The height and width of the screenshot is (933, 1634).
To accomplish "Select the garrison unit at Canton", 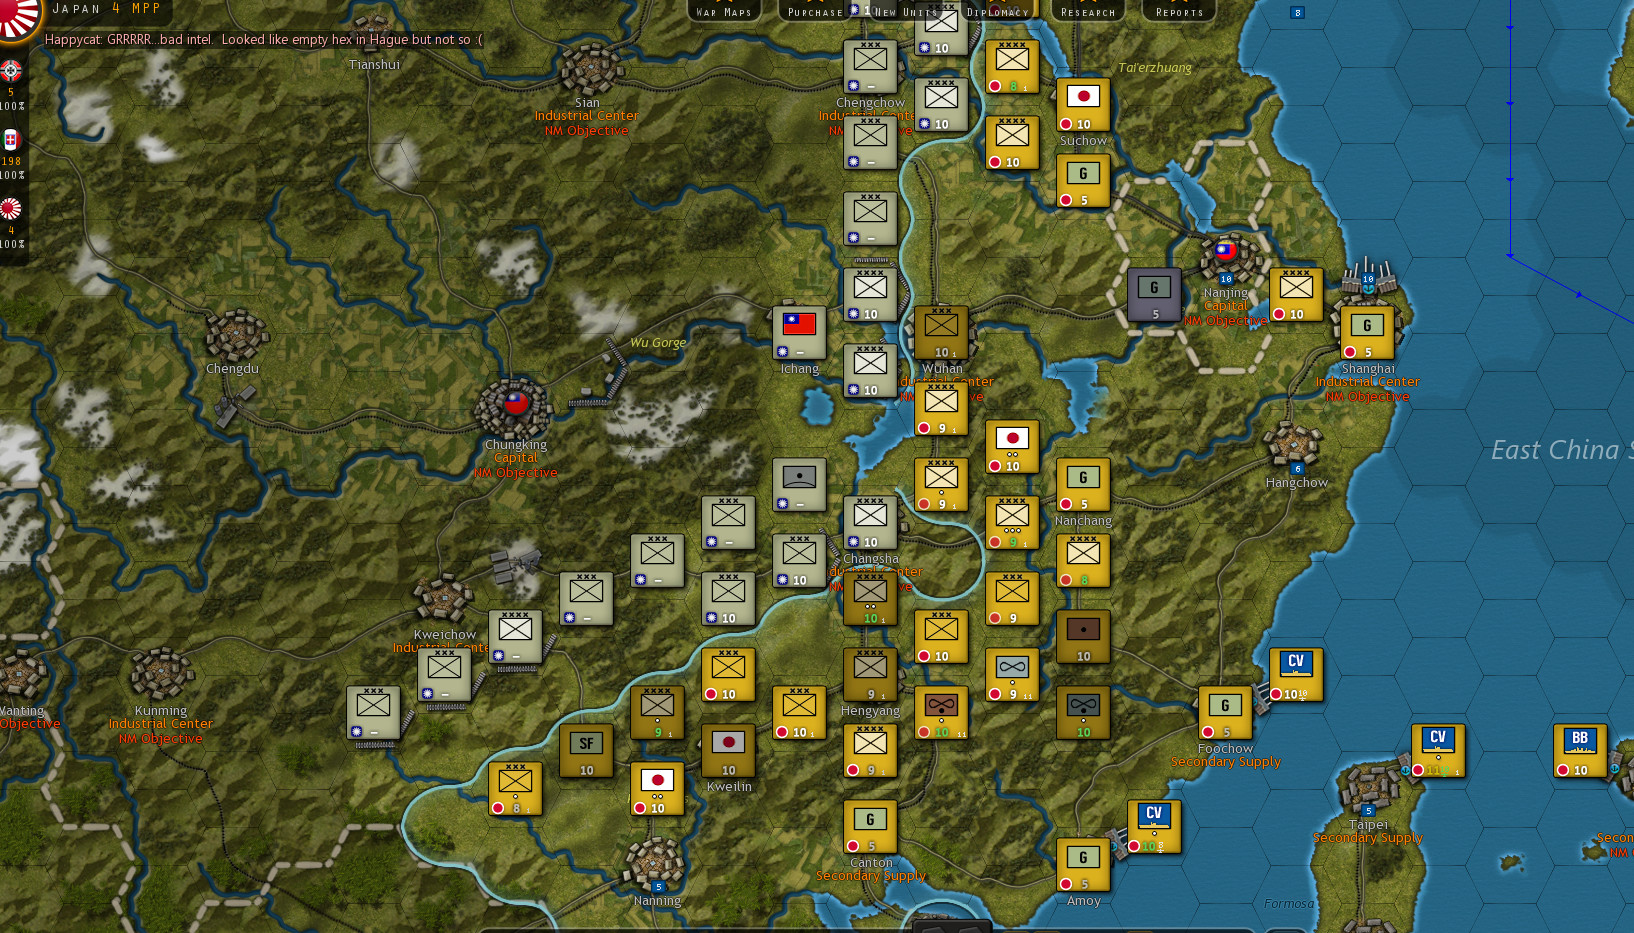I will click(x=870, y=827).
